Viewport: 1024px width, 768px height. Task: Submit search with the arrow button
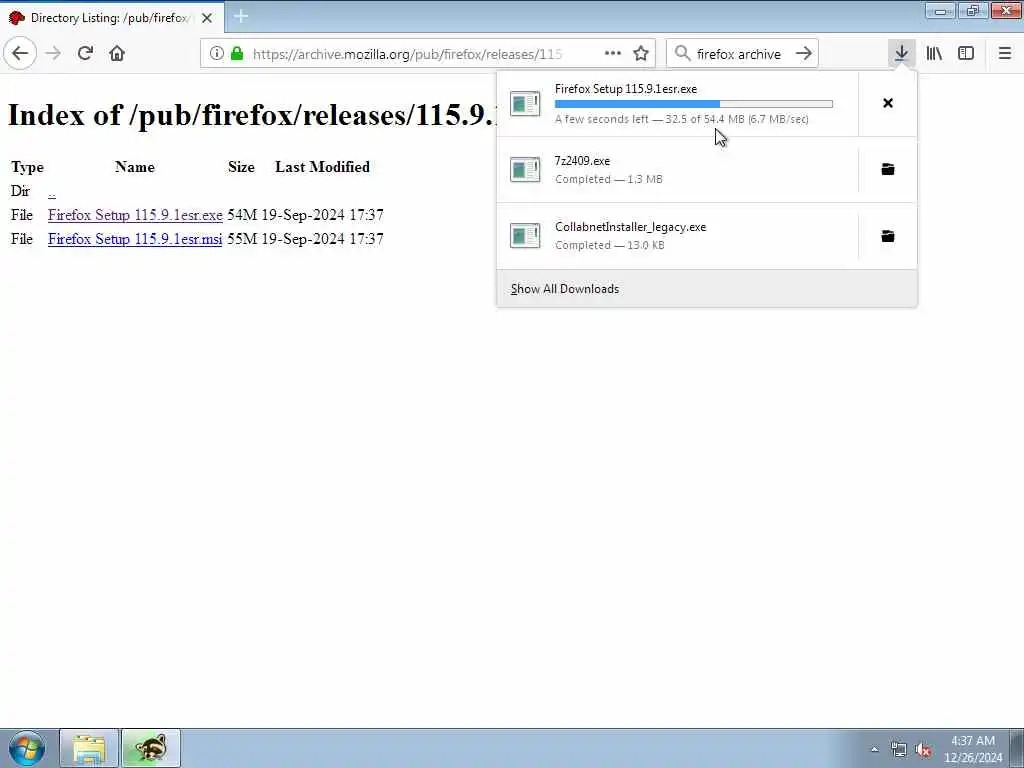point(804,54)
